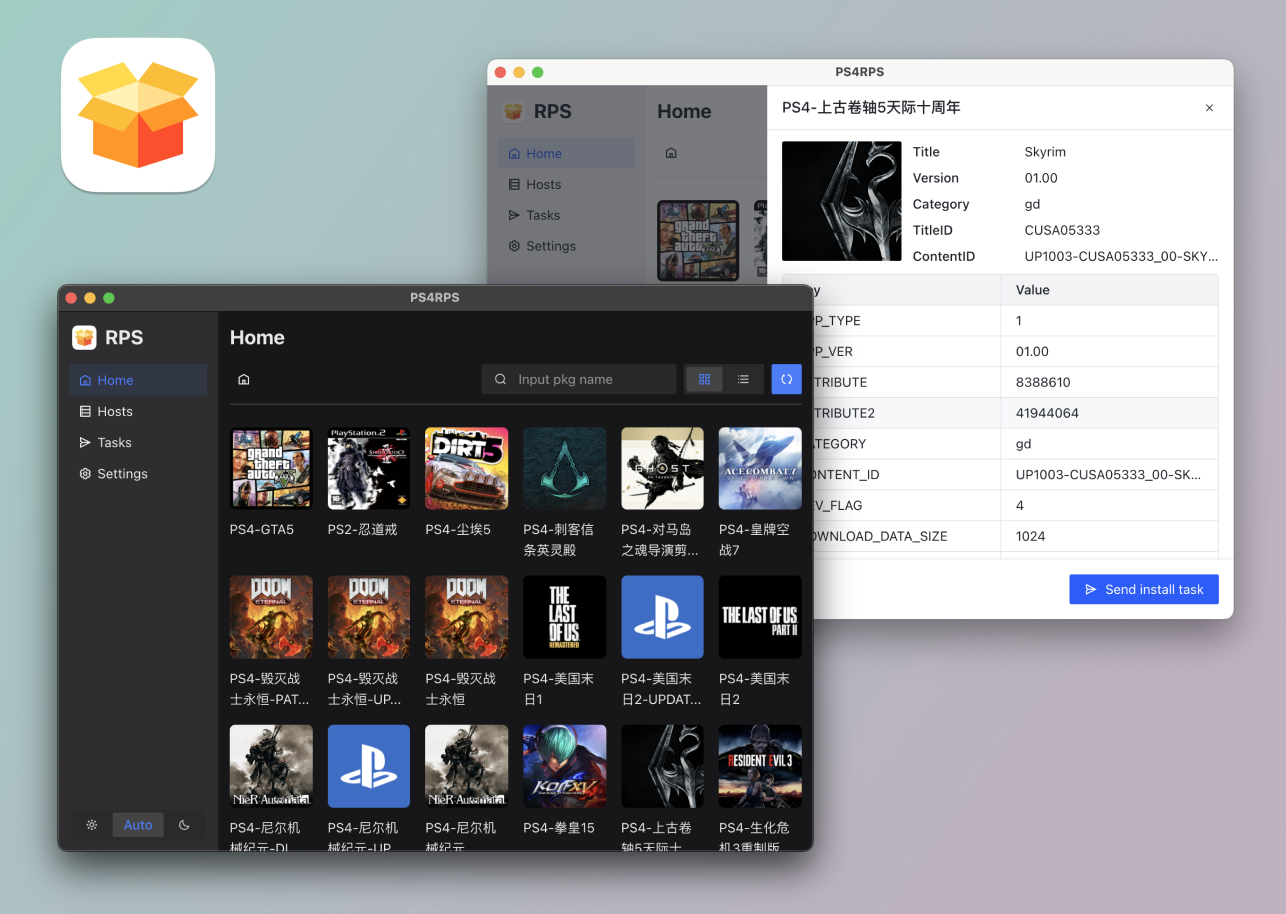Open PS4-美国末日1 Last of Us Remastered thumbnail

[564, 617]
